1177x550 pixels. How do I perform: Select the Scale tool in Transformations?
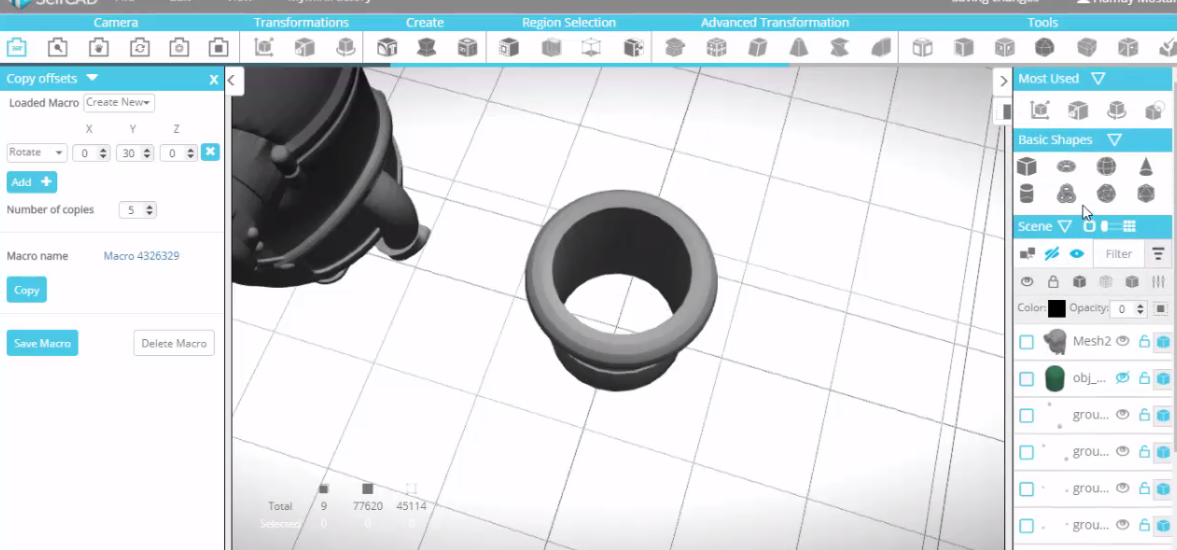(305, 48)
